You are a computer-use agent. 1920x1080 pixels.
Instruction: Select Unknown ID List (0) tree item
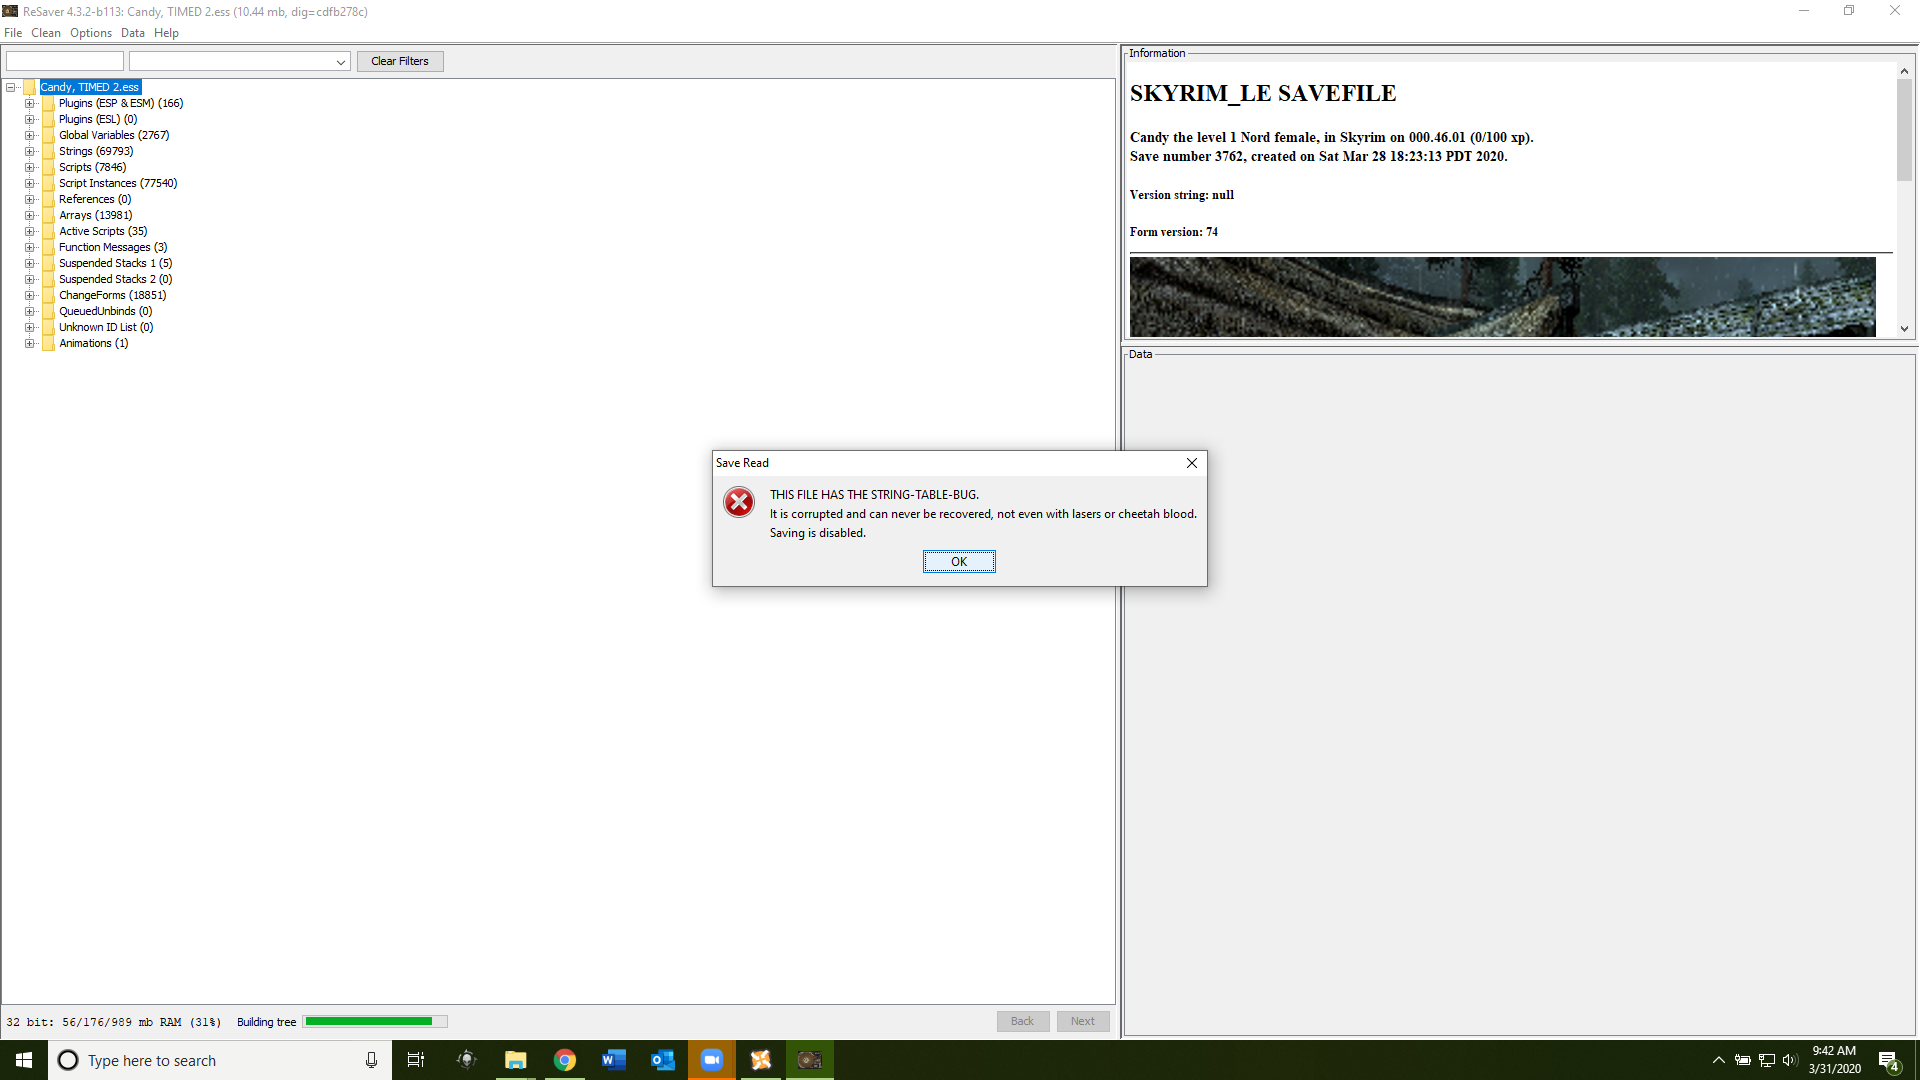[106, 328]
